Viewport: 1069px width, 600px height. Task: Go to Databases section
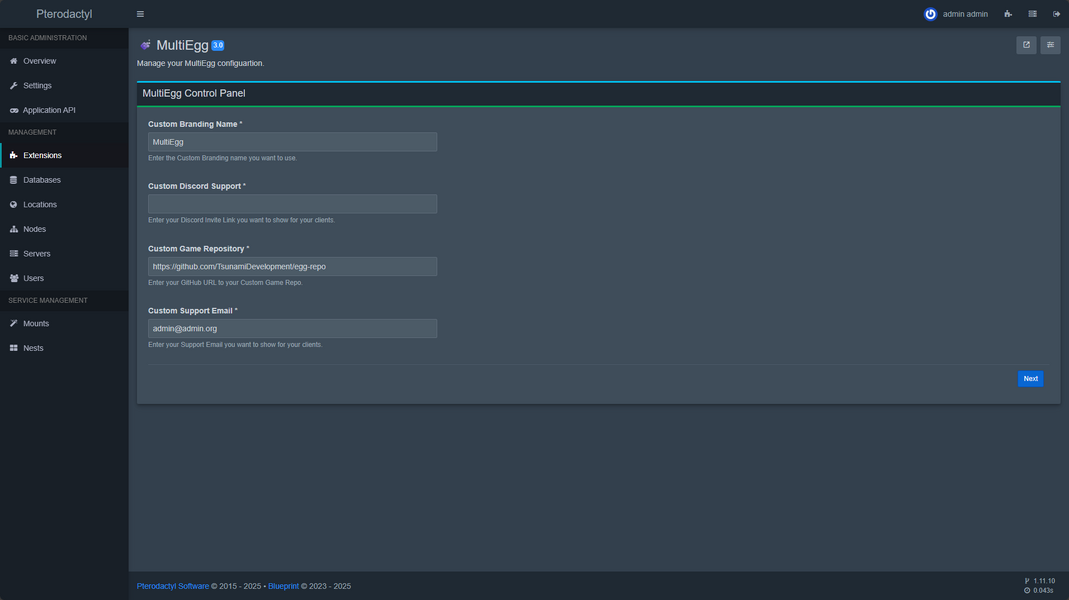pos(64,180)
